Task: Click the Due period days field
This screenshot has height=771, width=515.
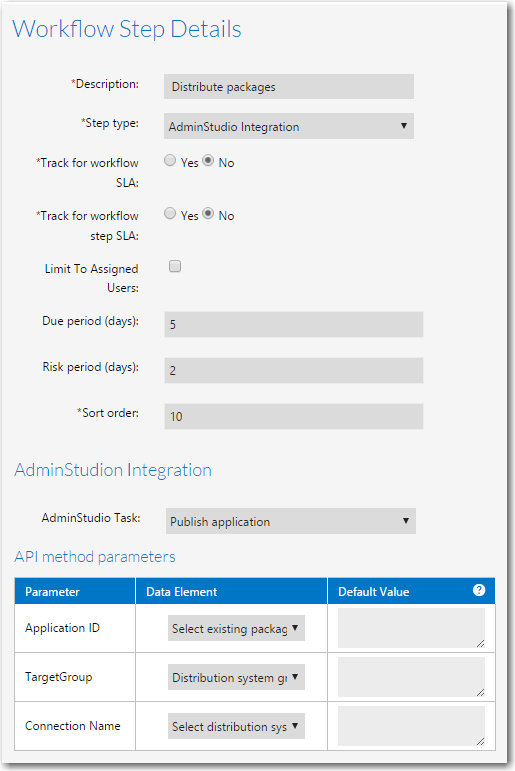Action: 294,325
